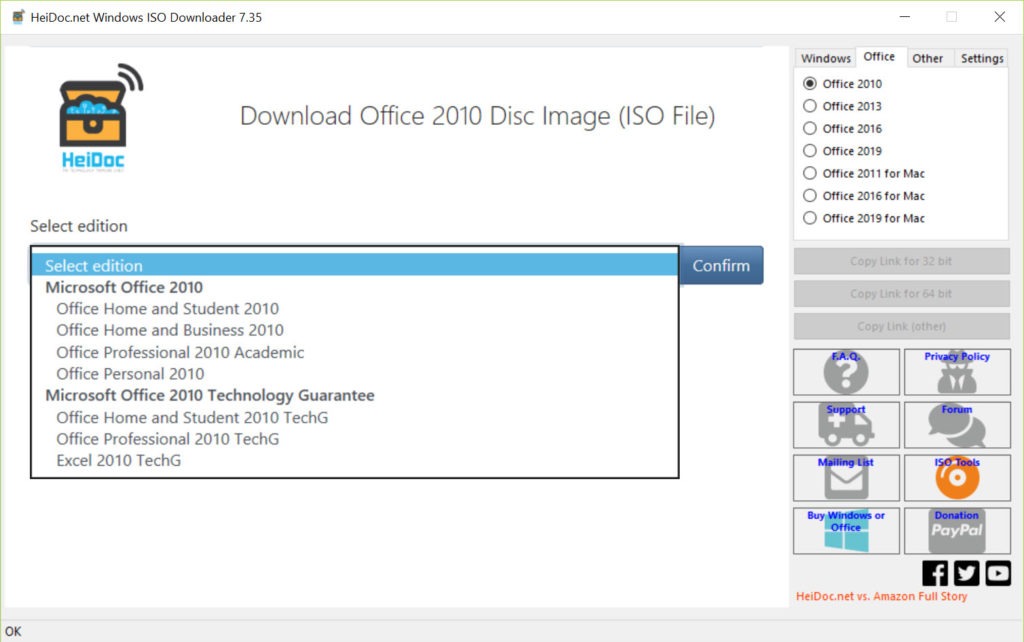Open the YouTube icon
The image size is (1024, 642).
[x=998, y=573]
